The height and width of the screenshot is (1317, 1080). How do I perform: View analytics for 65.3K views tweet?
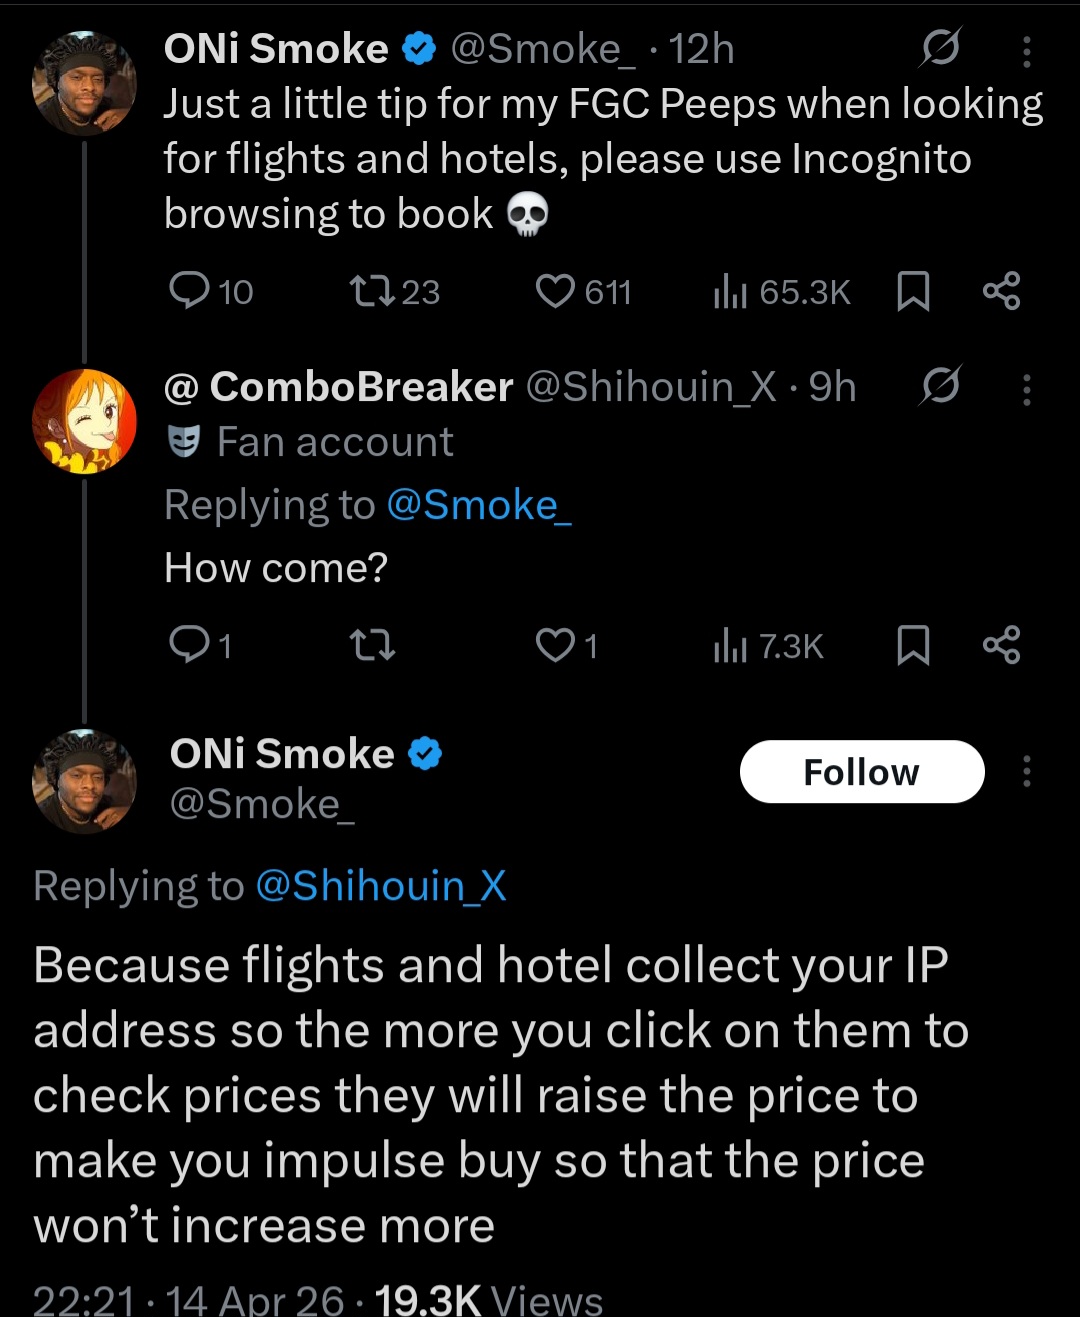point(731,291)
